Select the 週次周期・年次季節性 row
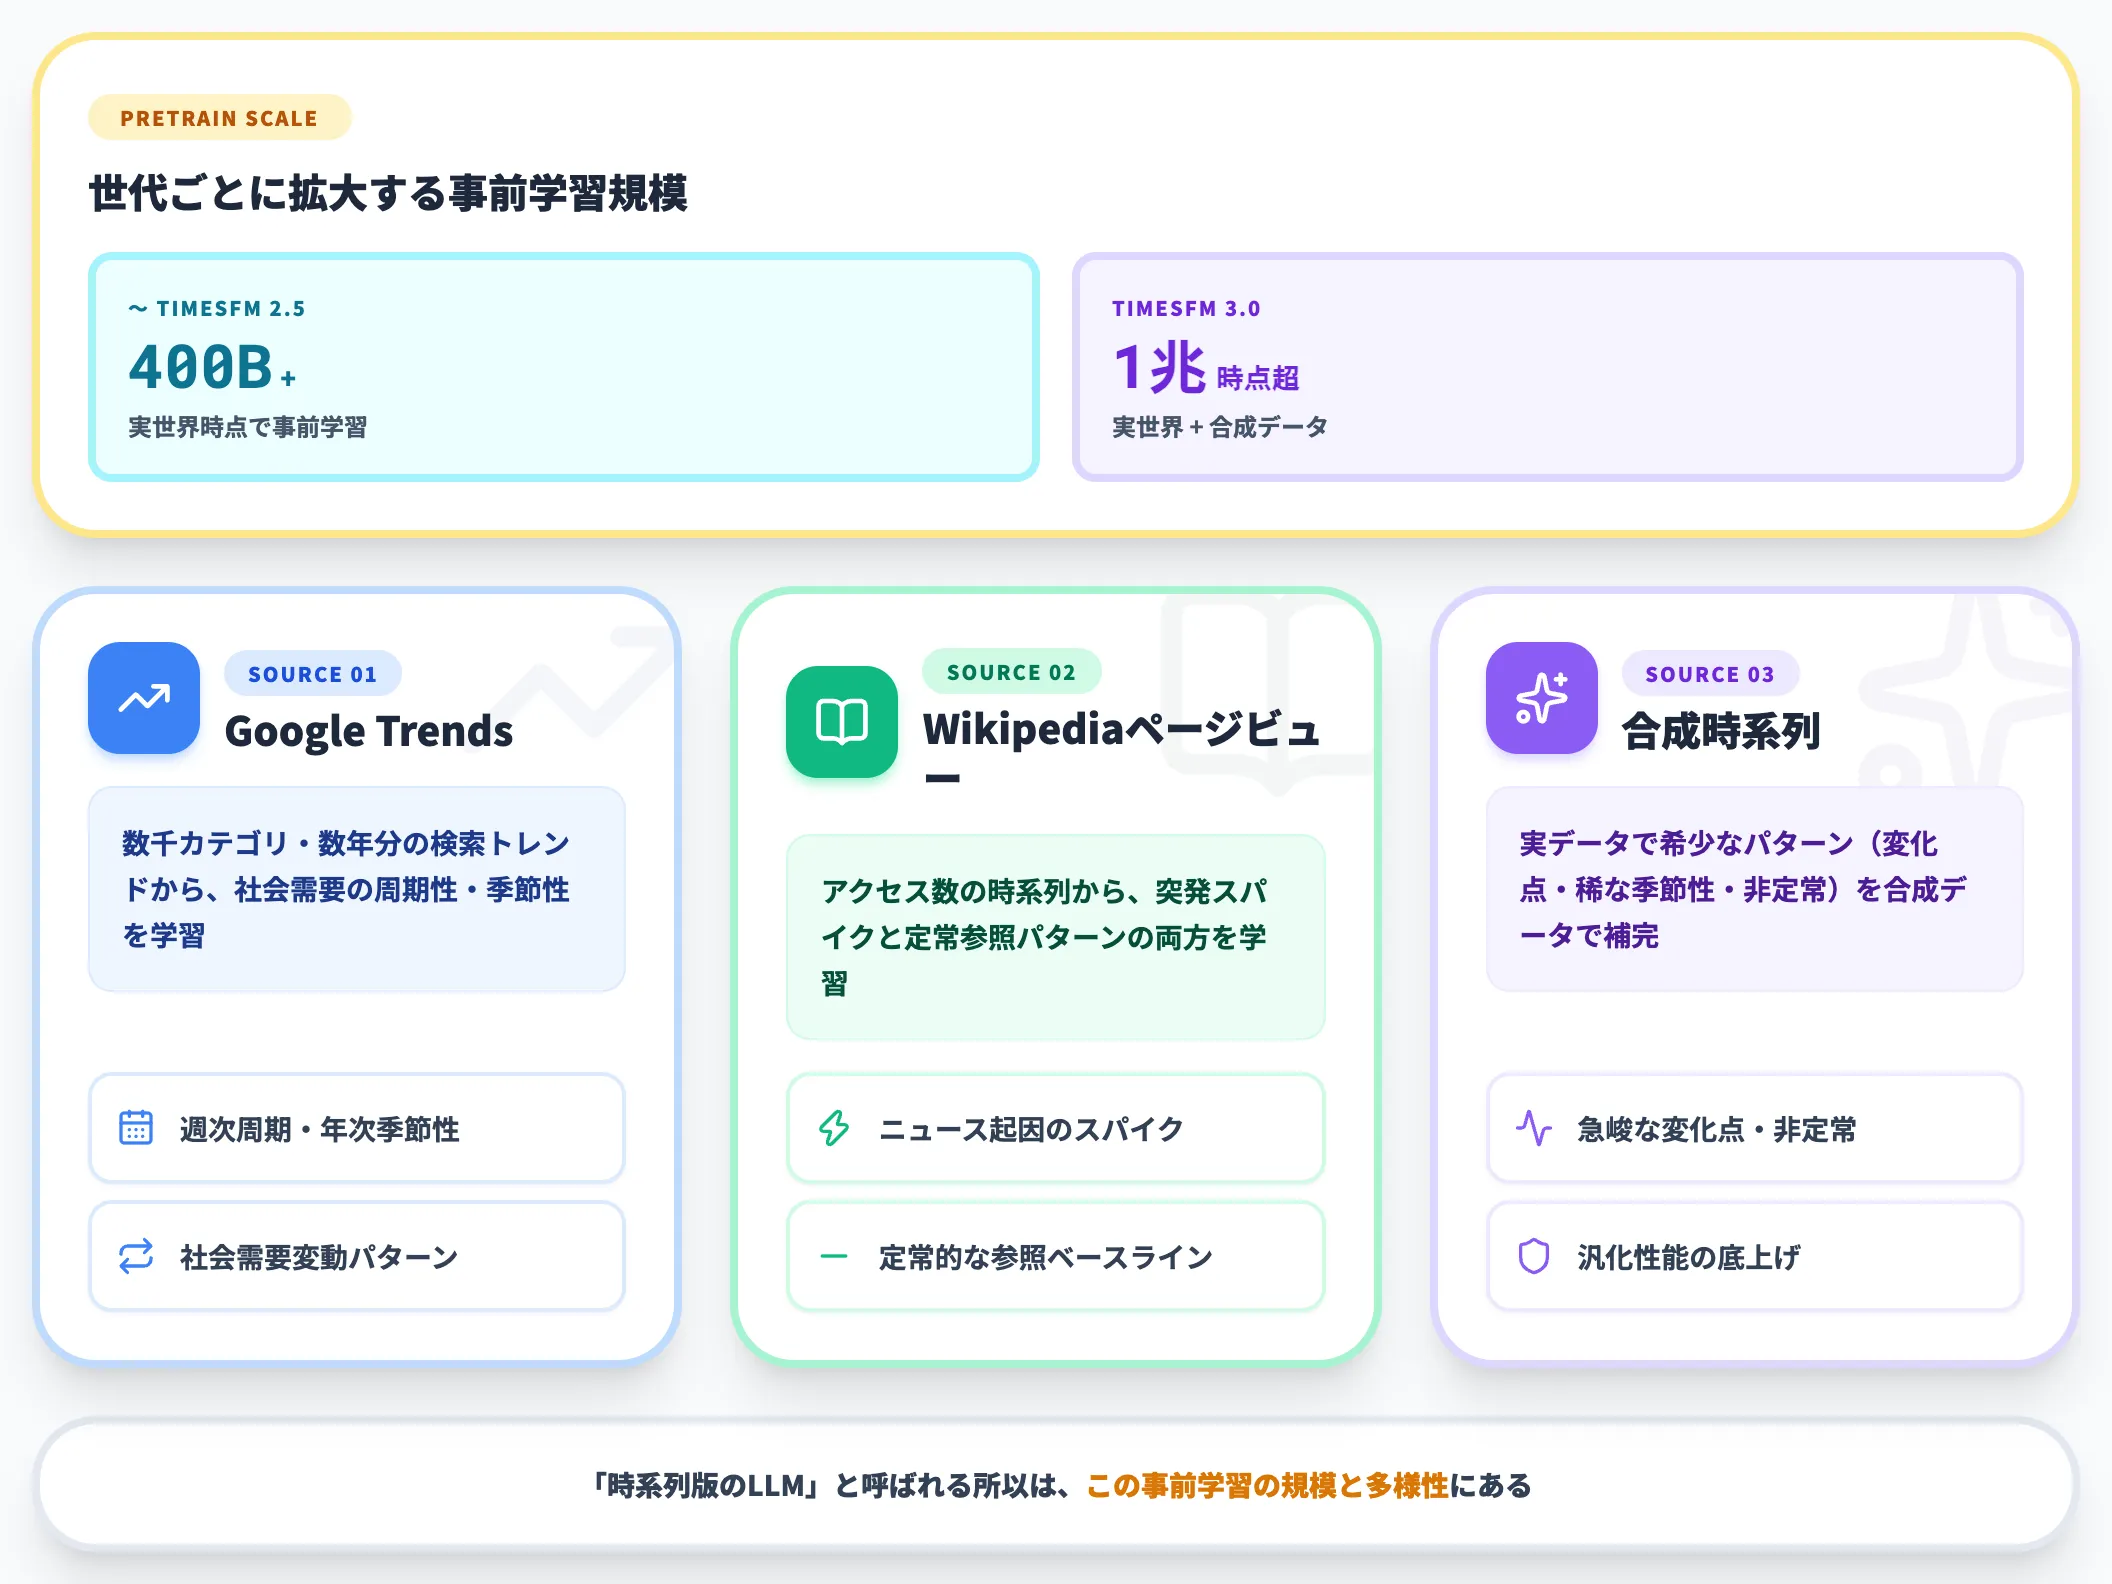2112x1584 pixels. click(357, 1128)
